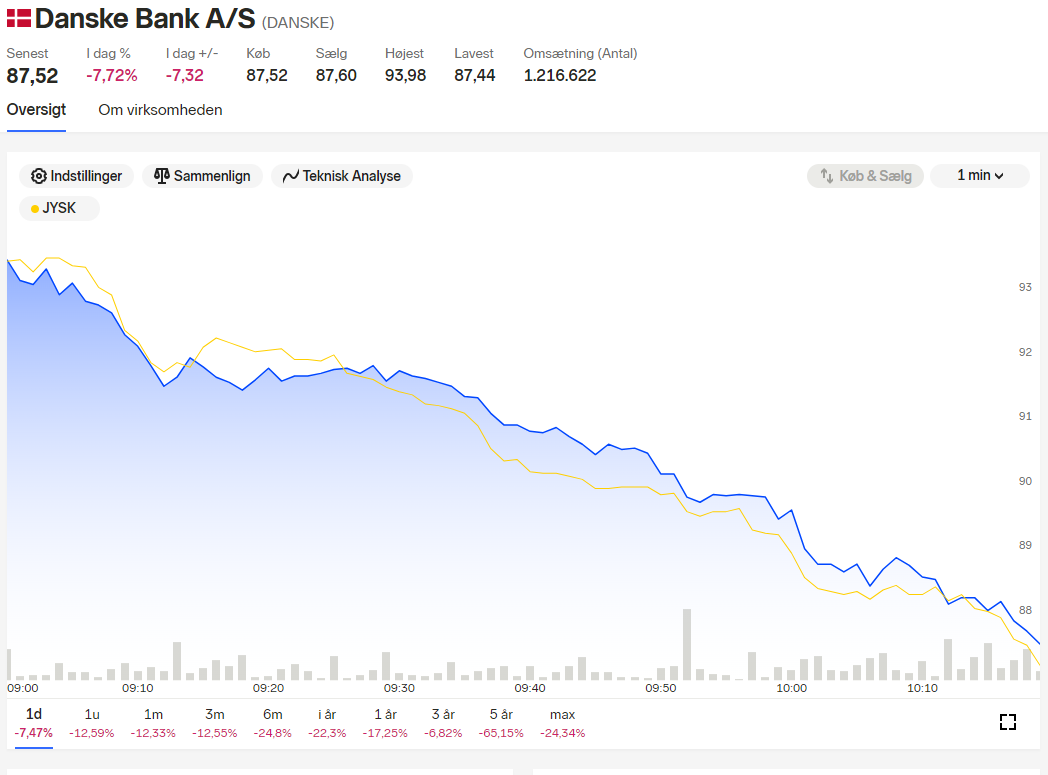The height and width of the screenshot is (775, 1048).
Task: Click the JYSK comparison chip
Action: 59,208
